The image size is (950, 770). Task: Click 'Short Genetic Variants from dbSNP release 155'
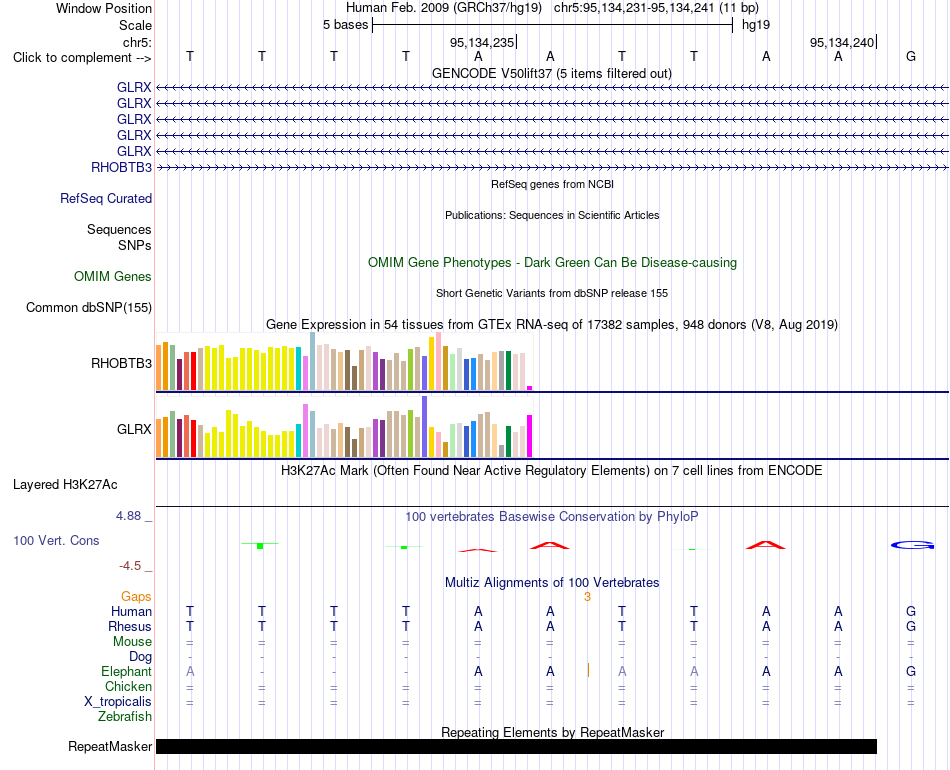pos(552,293)
